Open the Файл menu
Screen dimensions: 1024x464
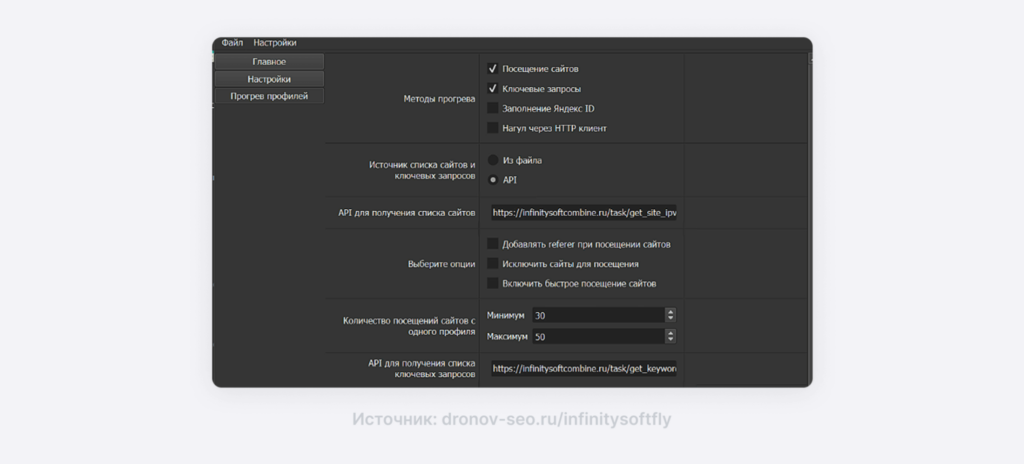click(232, 43)
